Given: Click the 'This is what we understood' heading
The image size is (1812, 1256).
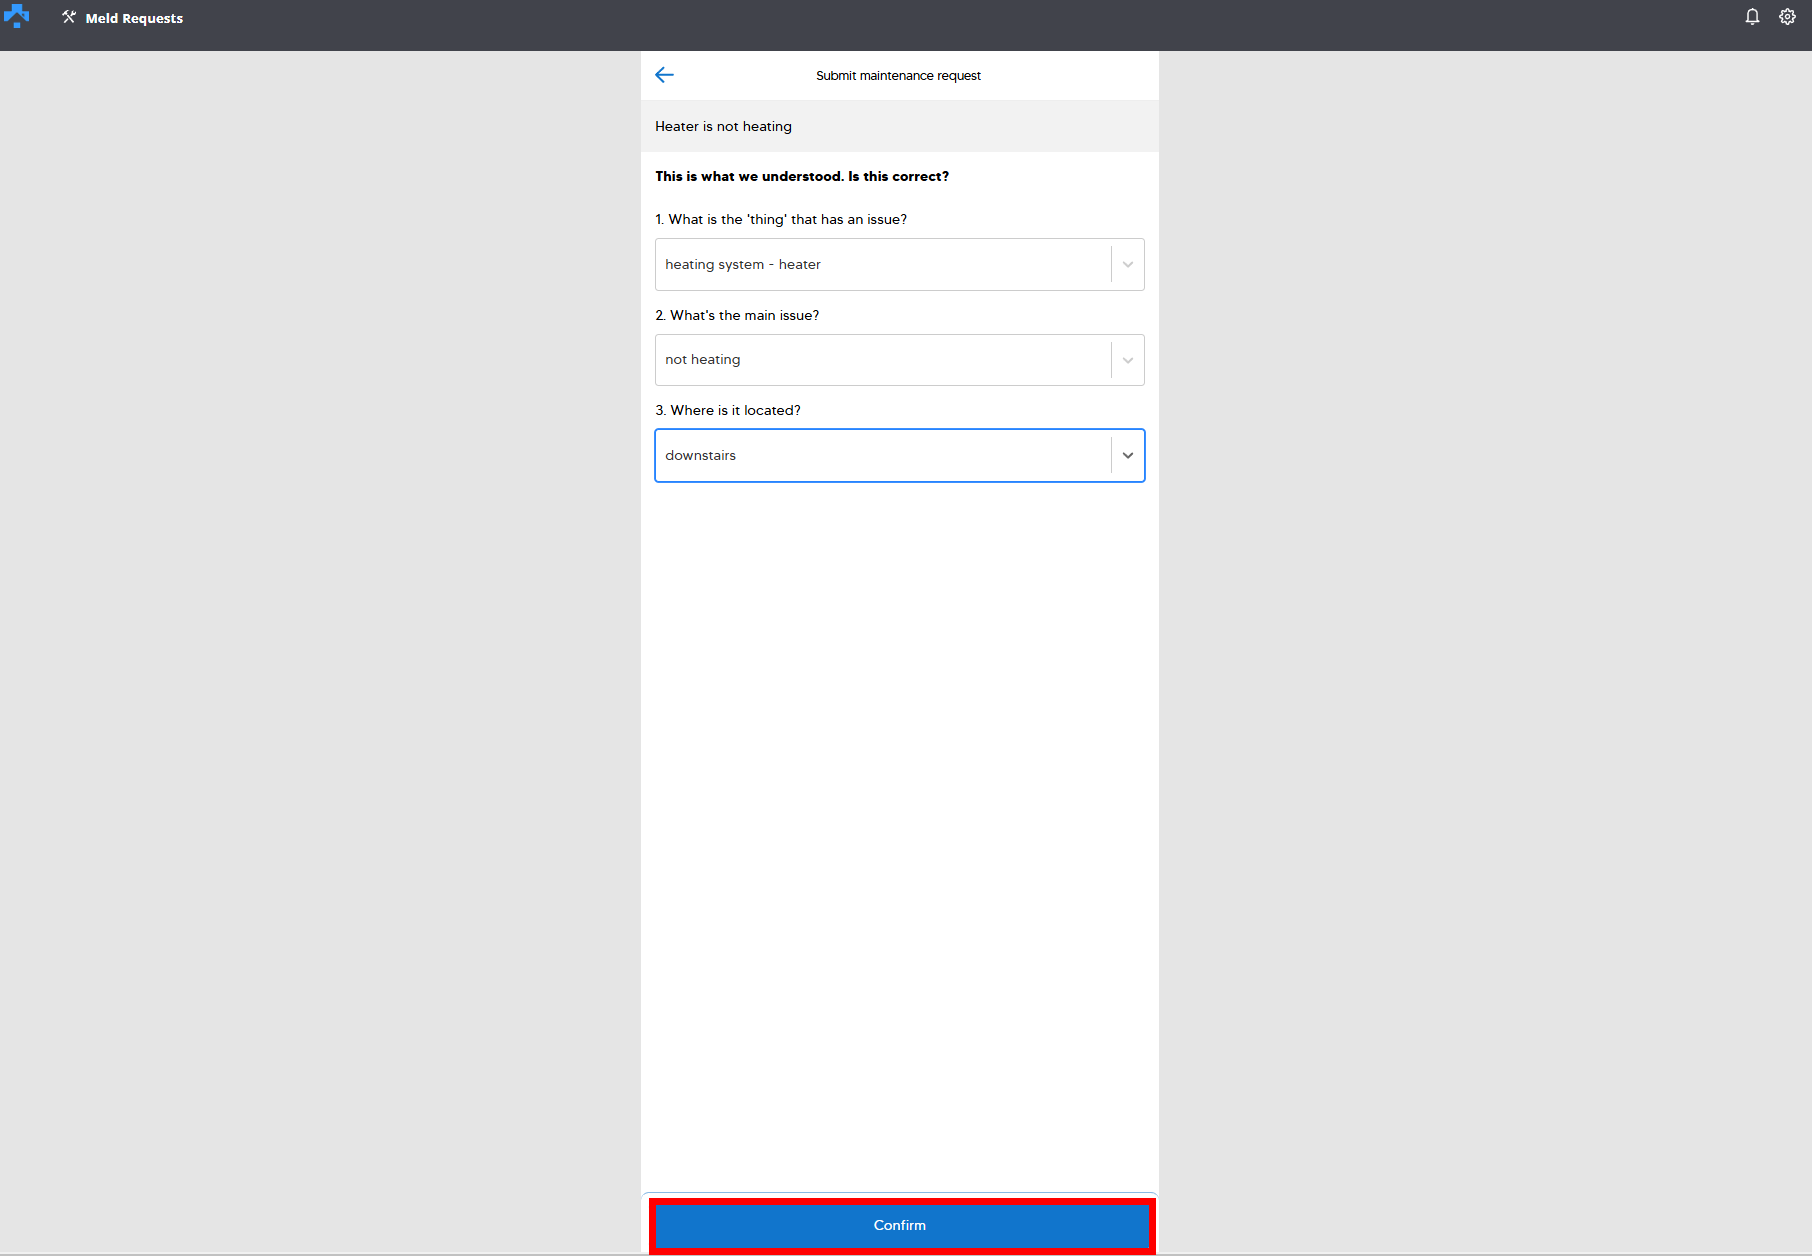Looking at the screenshot, I should point(801,176).
